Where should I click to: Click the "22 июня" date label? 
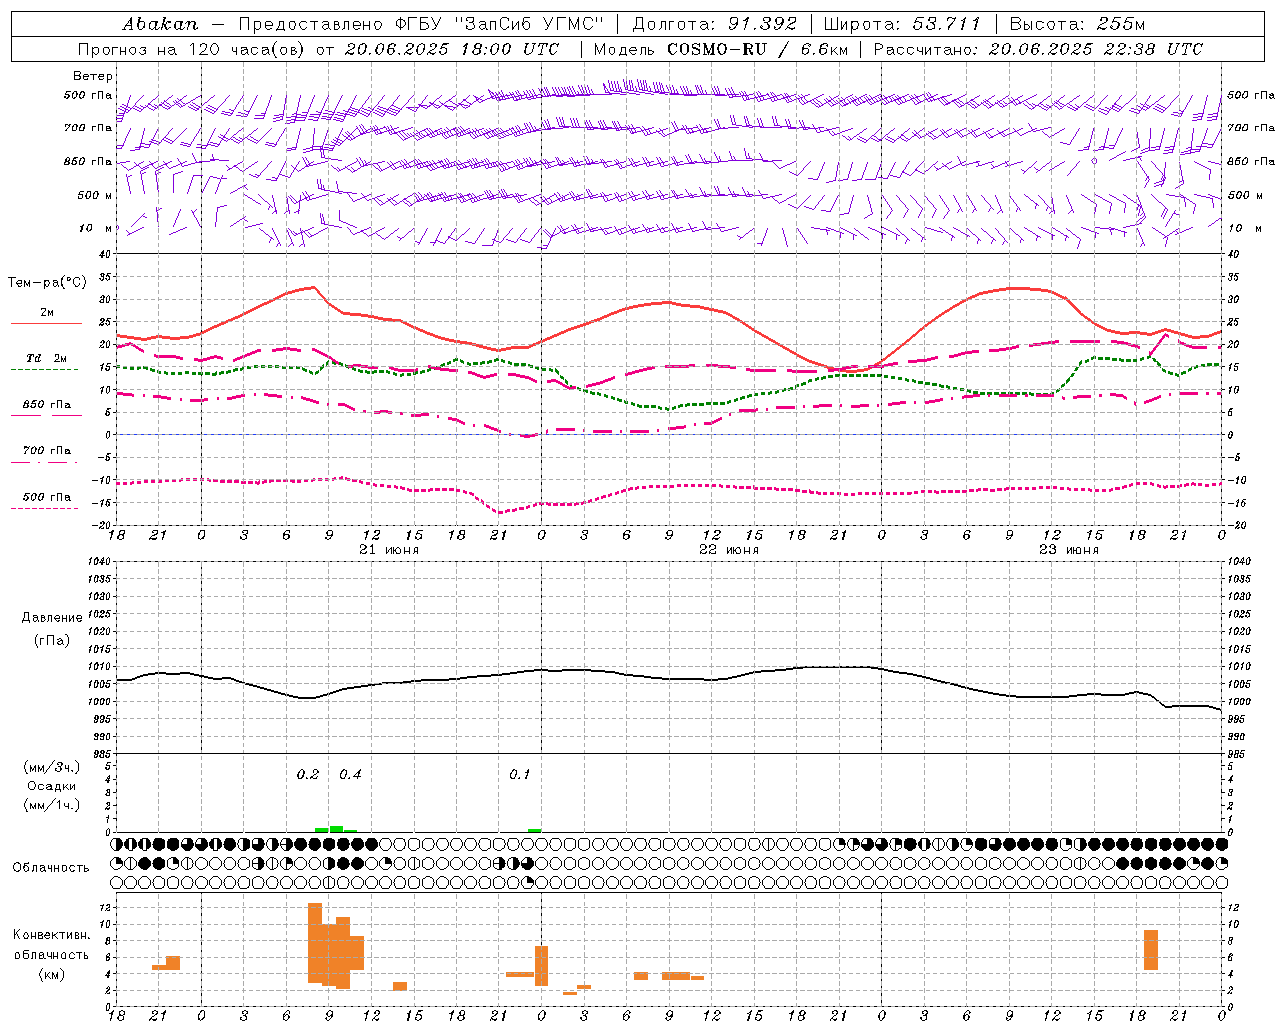tap(729, 550)
